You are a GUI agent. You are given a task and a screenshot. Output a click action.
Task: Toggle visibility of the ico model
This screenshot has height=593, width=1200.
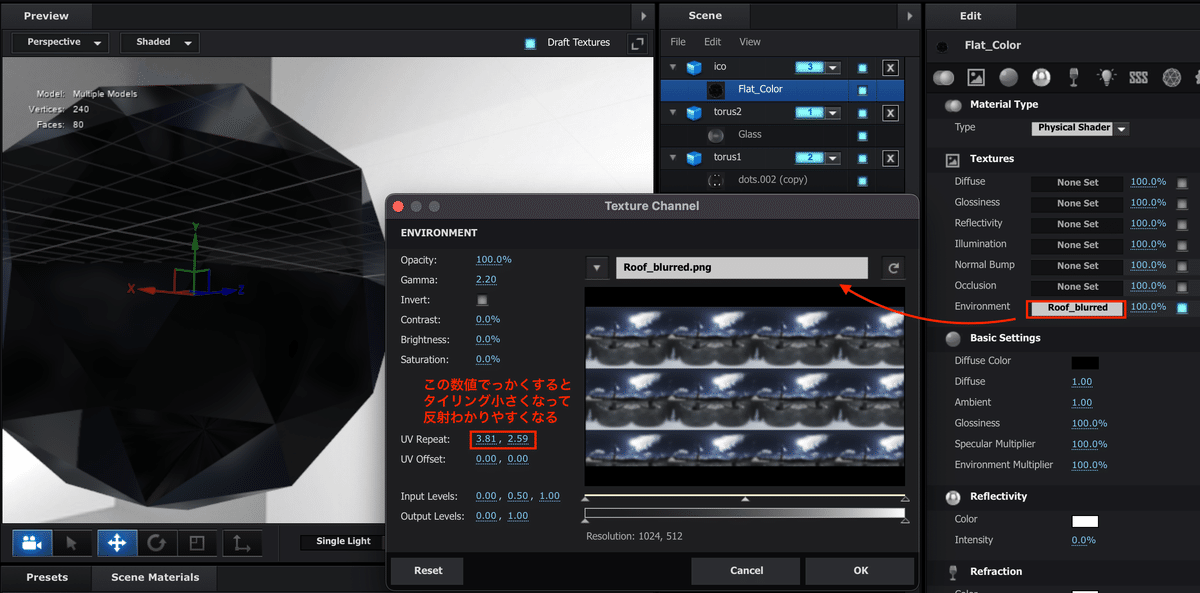(x=862, y=68)
